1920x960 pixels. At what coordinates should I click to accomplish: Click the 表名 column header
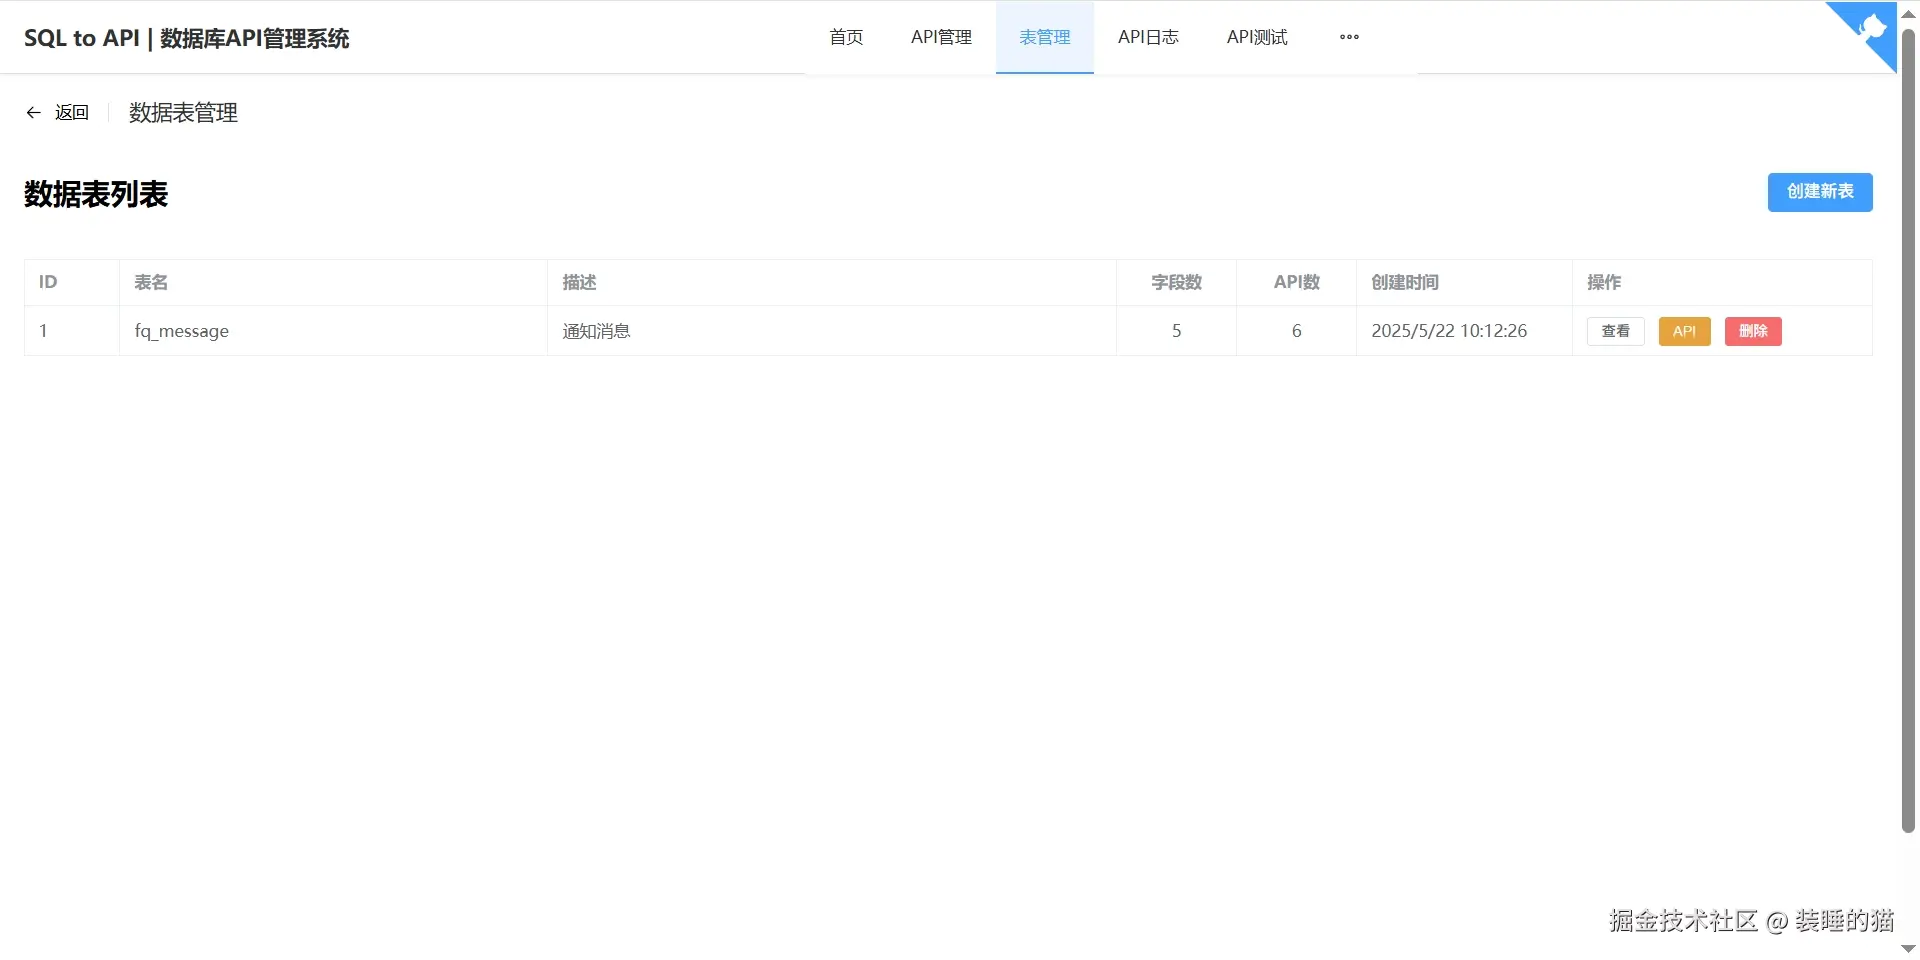pos(151,282)
